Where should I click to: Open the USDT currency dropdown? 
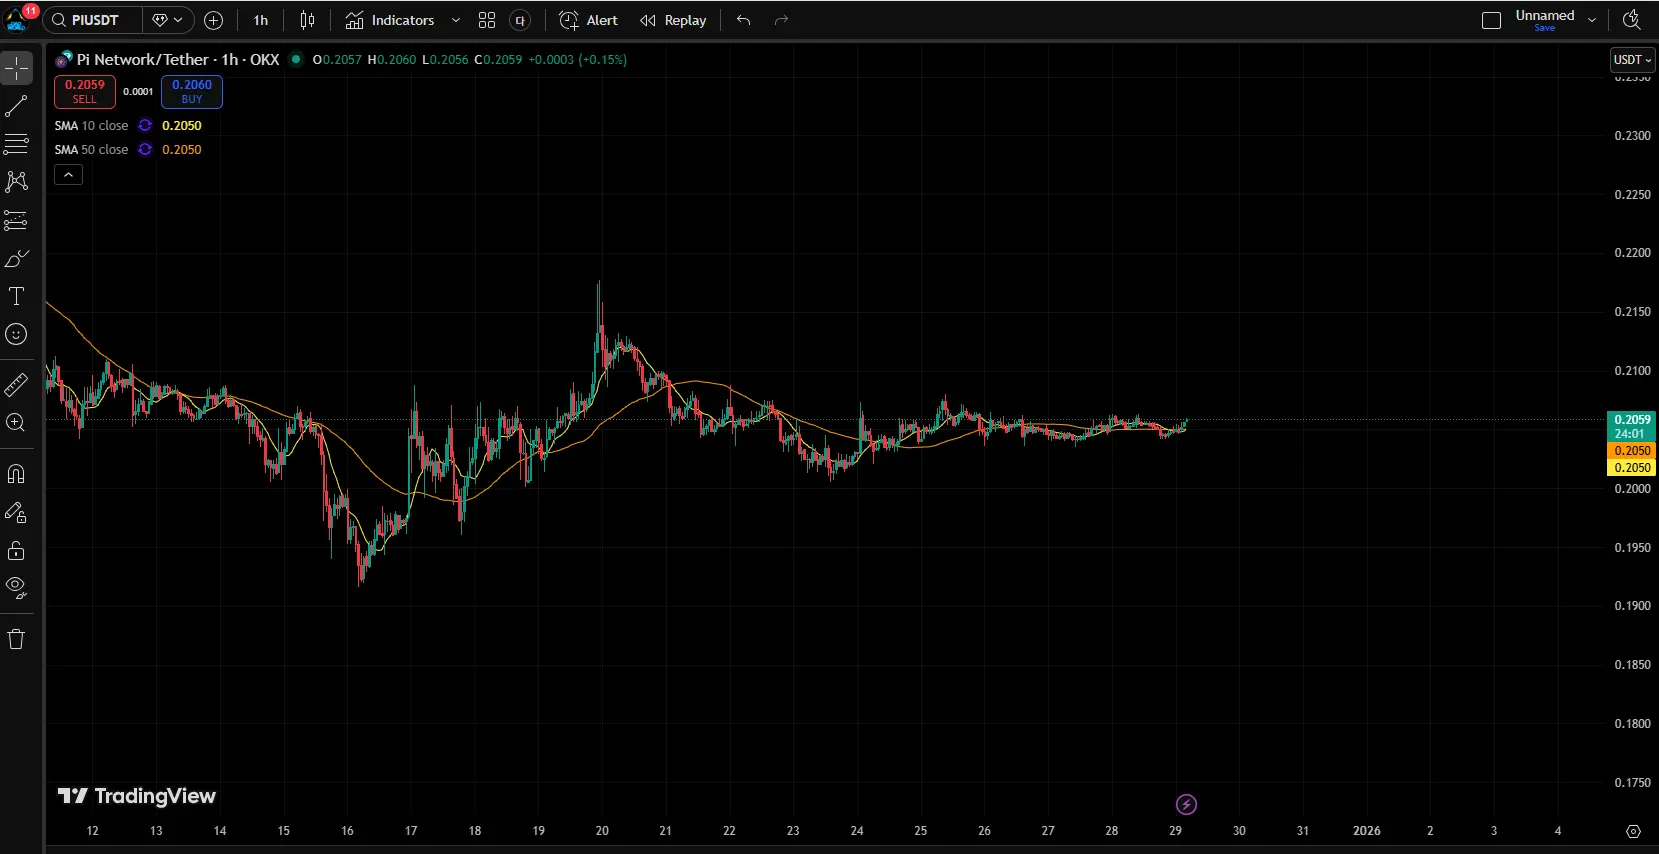pyautogui.click(x=1632, y=60)
